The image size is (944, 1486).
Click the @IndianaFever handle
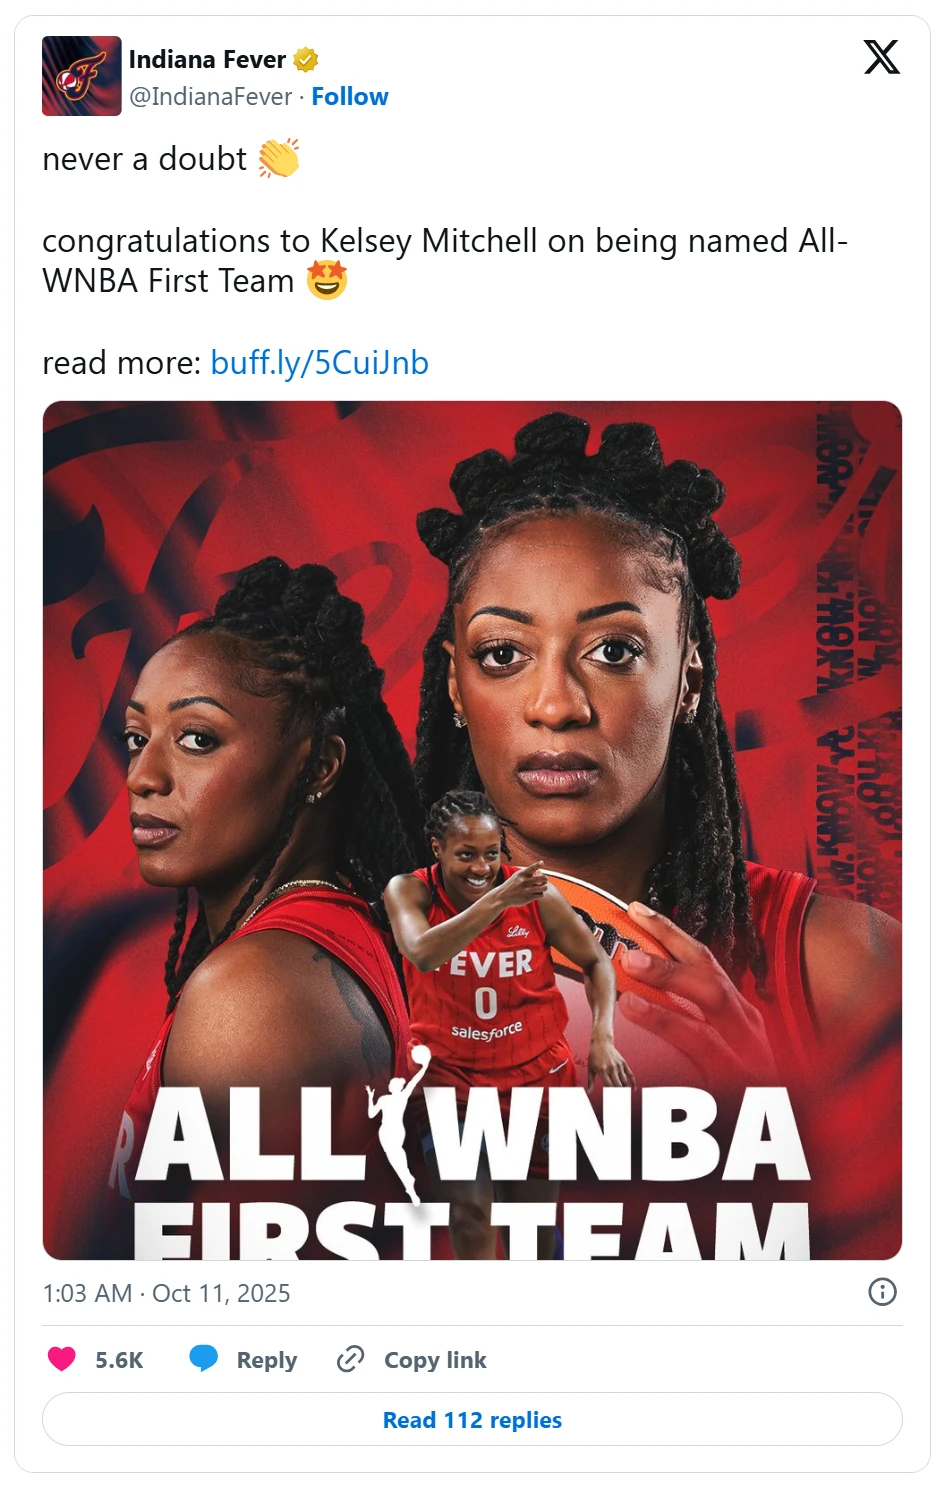pos(210,97)
